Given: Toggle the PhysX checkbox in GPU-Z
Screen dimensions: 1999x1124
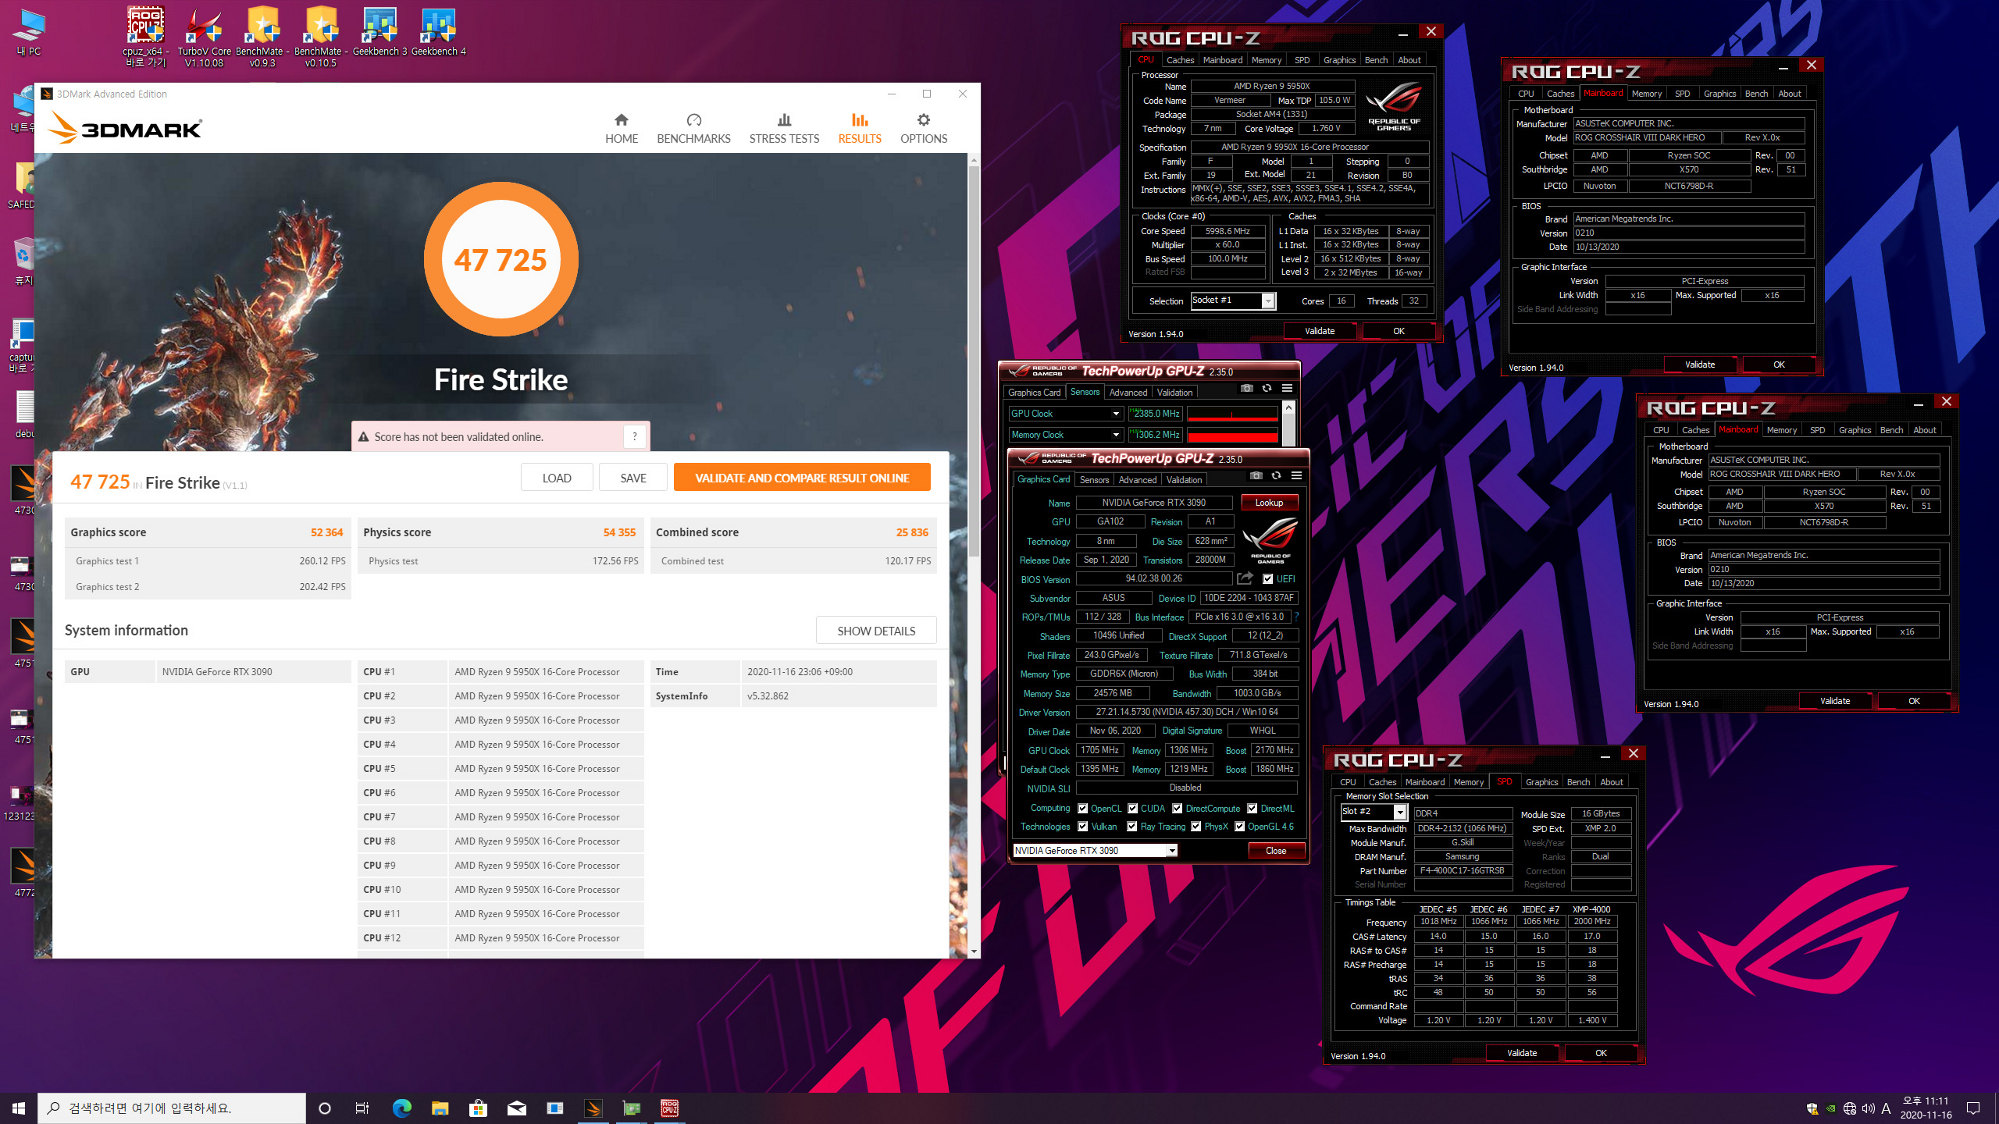Looking at the screenshot, I should (x=1196, y=826).
